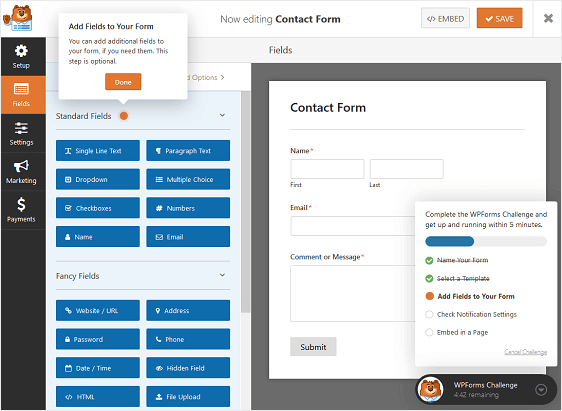Click the '4:42 remaining' timer text
The image size is (562, 411).
coord(476,395)
